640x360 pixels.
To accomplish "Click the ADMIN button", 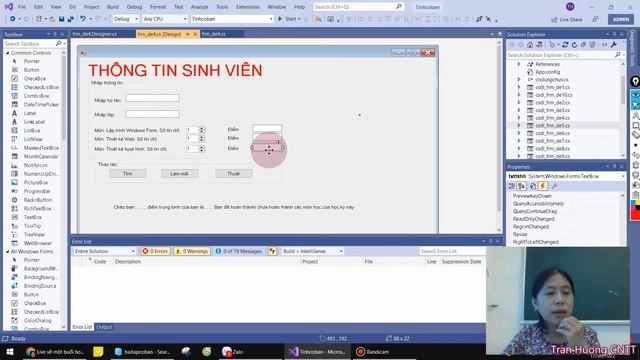I will [621, 19].
